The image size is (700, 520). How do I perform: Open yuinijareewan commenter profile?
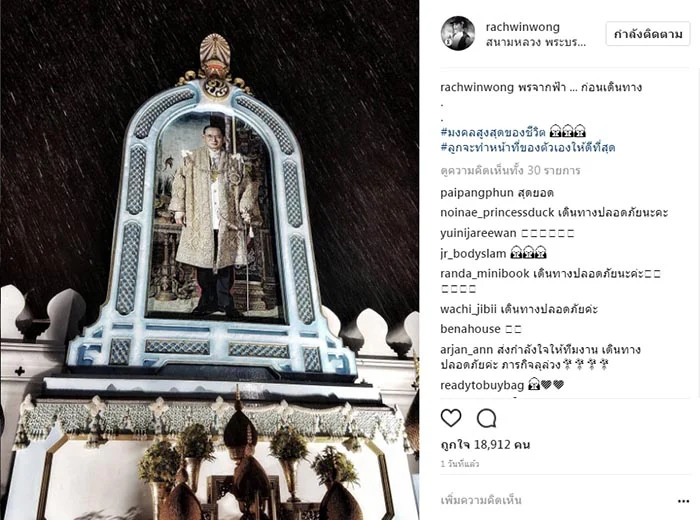click(478, 233)
